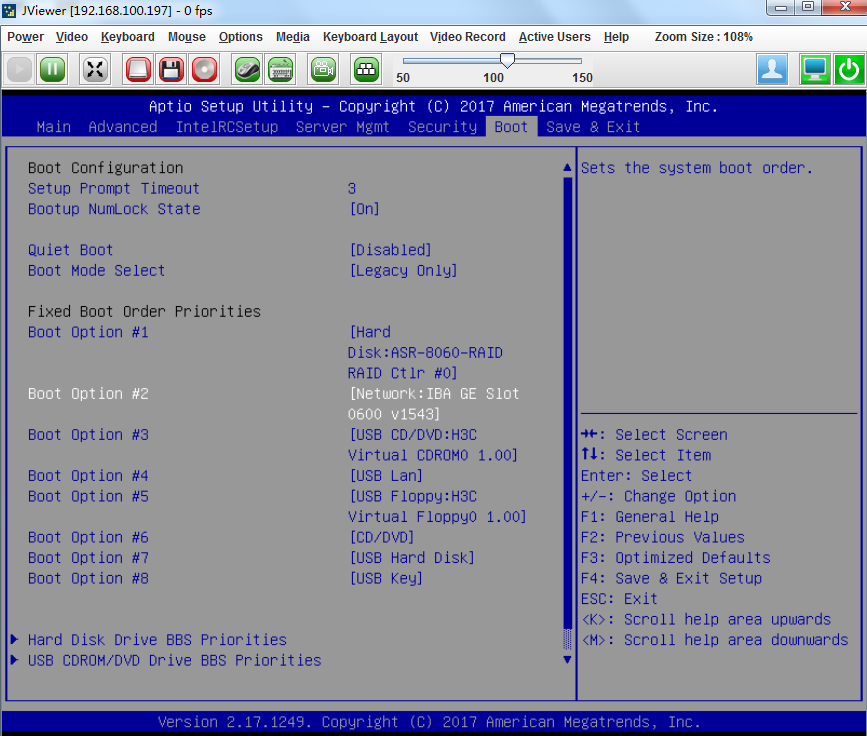Toggle the mouse cursor icon

pos(247,70)
